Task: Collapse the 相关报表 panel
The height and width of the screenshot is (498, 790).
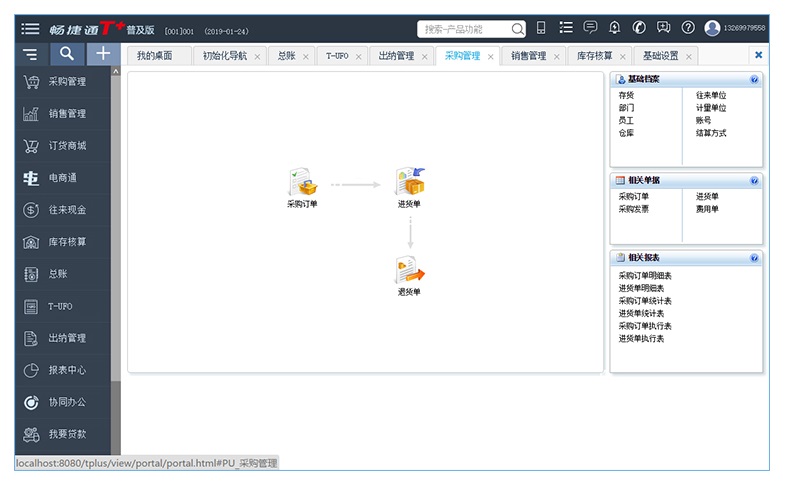Action: pyautogui.click(x=754, y=258)
